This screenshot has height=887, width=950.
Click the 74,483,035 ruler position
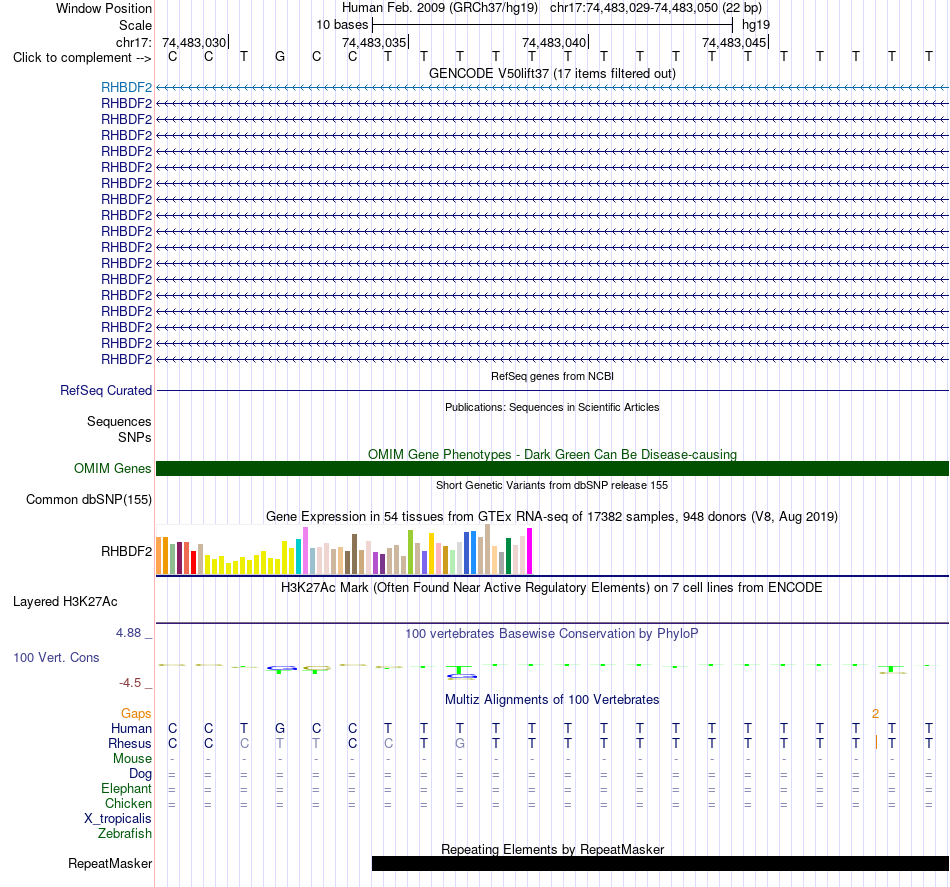(x=374, y=42)
